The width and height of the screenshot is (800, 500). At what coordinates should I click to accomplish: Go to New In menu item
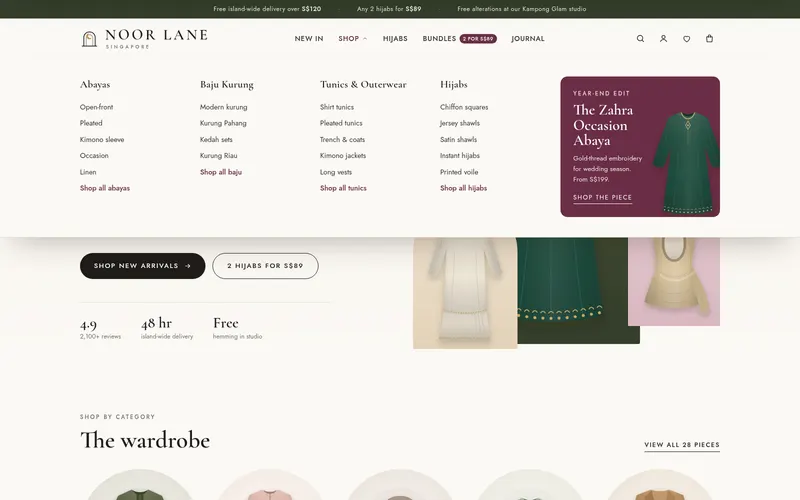point(309,39)
